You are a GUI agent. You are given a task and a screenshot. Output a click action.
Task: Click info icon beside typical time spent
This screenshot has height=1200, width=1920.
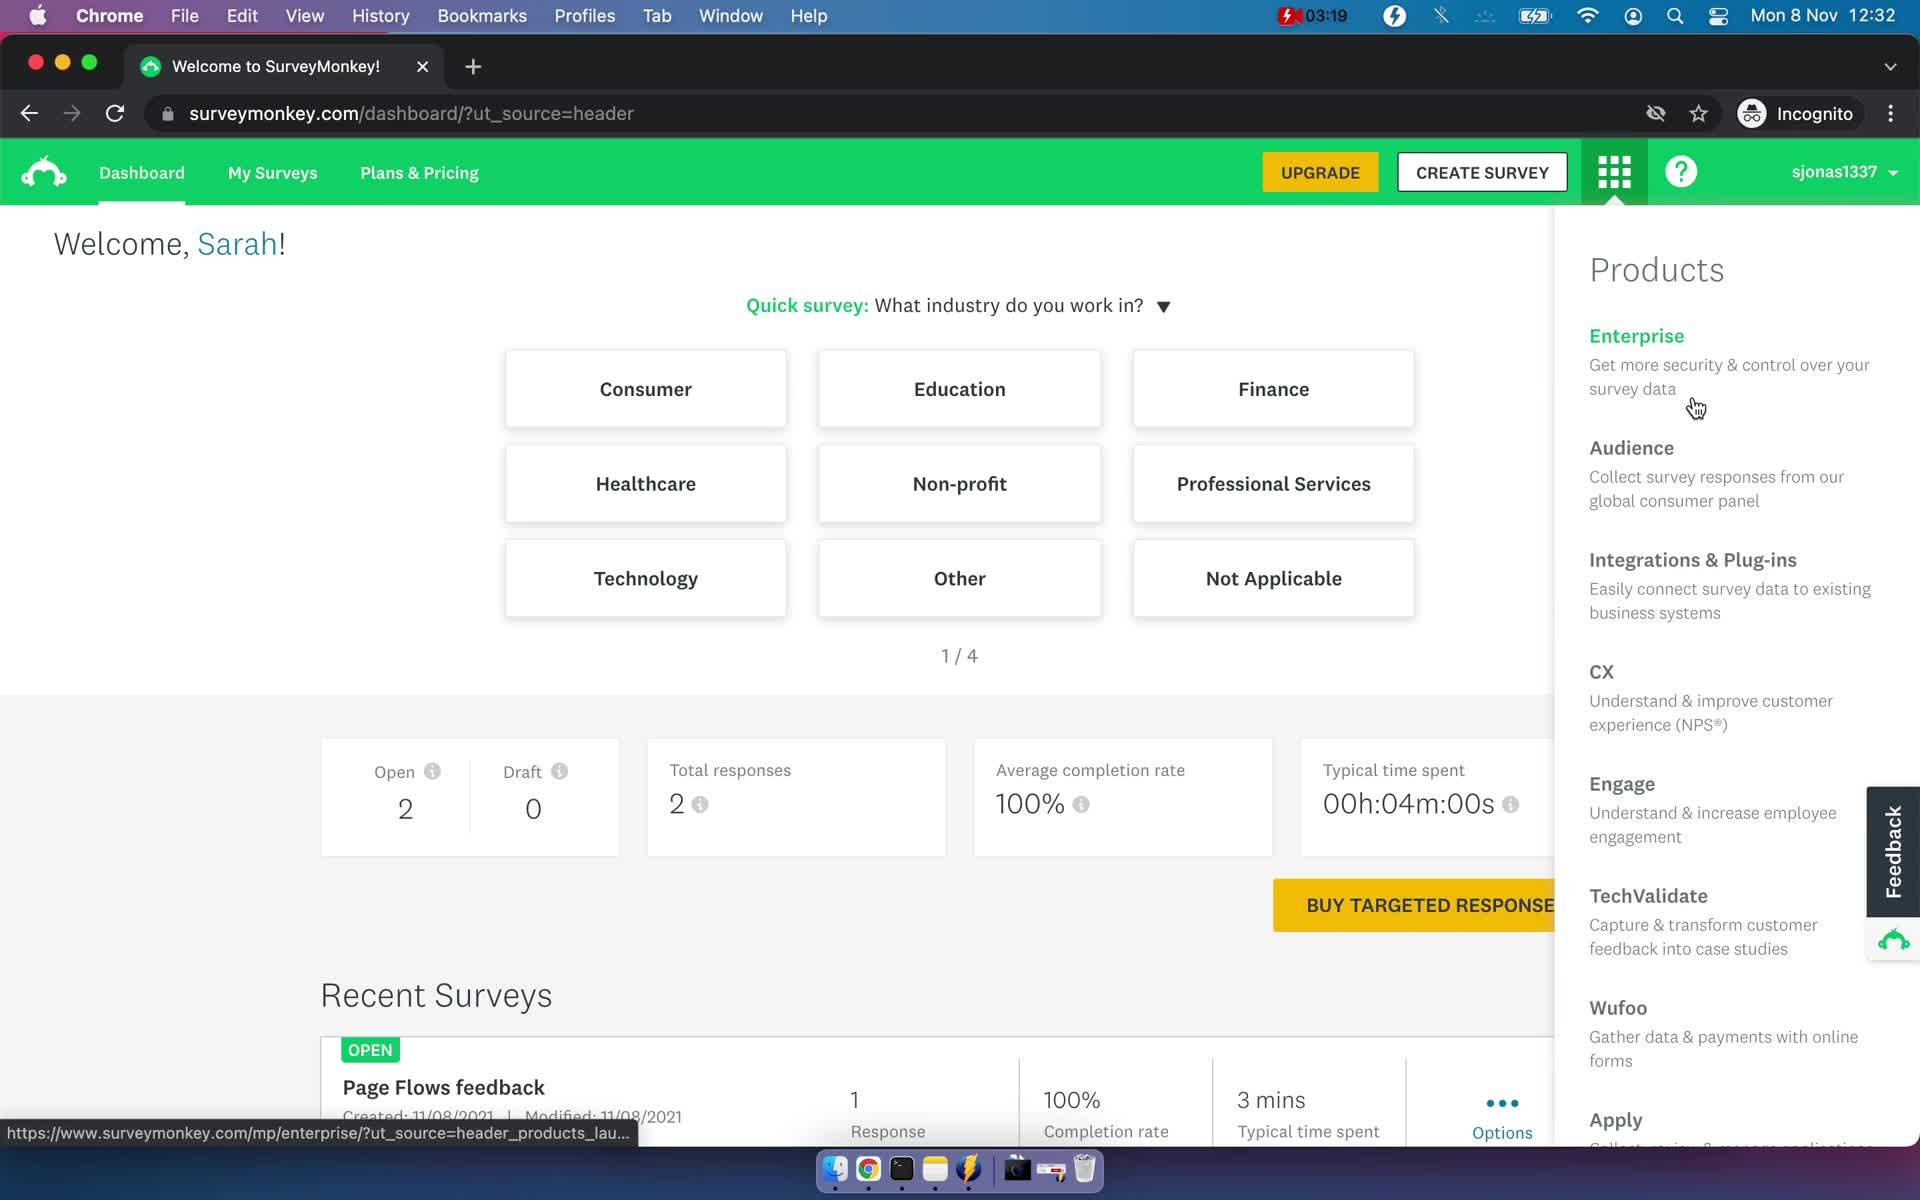[1511, 804]
